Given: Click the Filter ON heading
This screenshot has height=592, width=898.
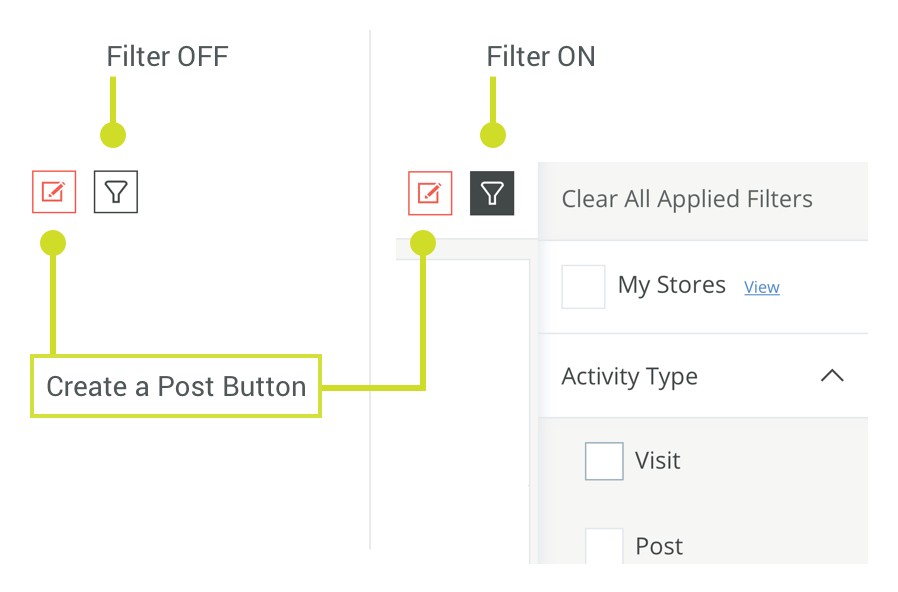Looking at the screenshot, I should pos(541,57).
